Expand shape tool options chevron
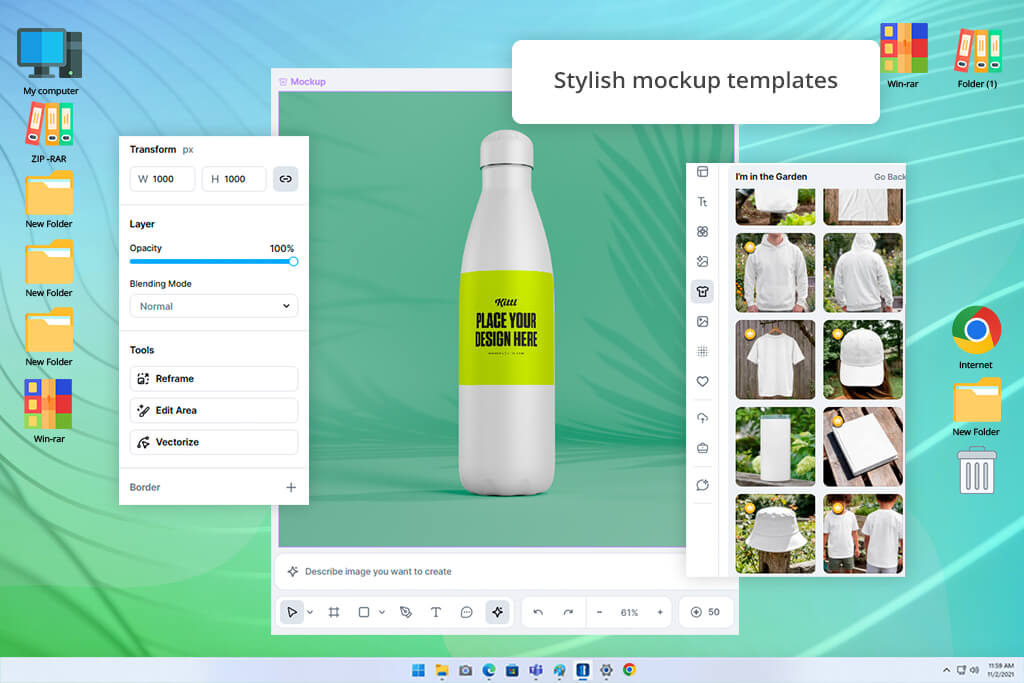Screen dimensions: 1024x683 click(382, 612)
